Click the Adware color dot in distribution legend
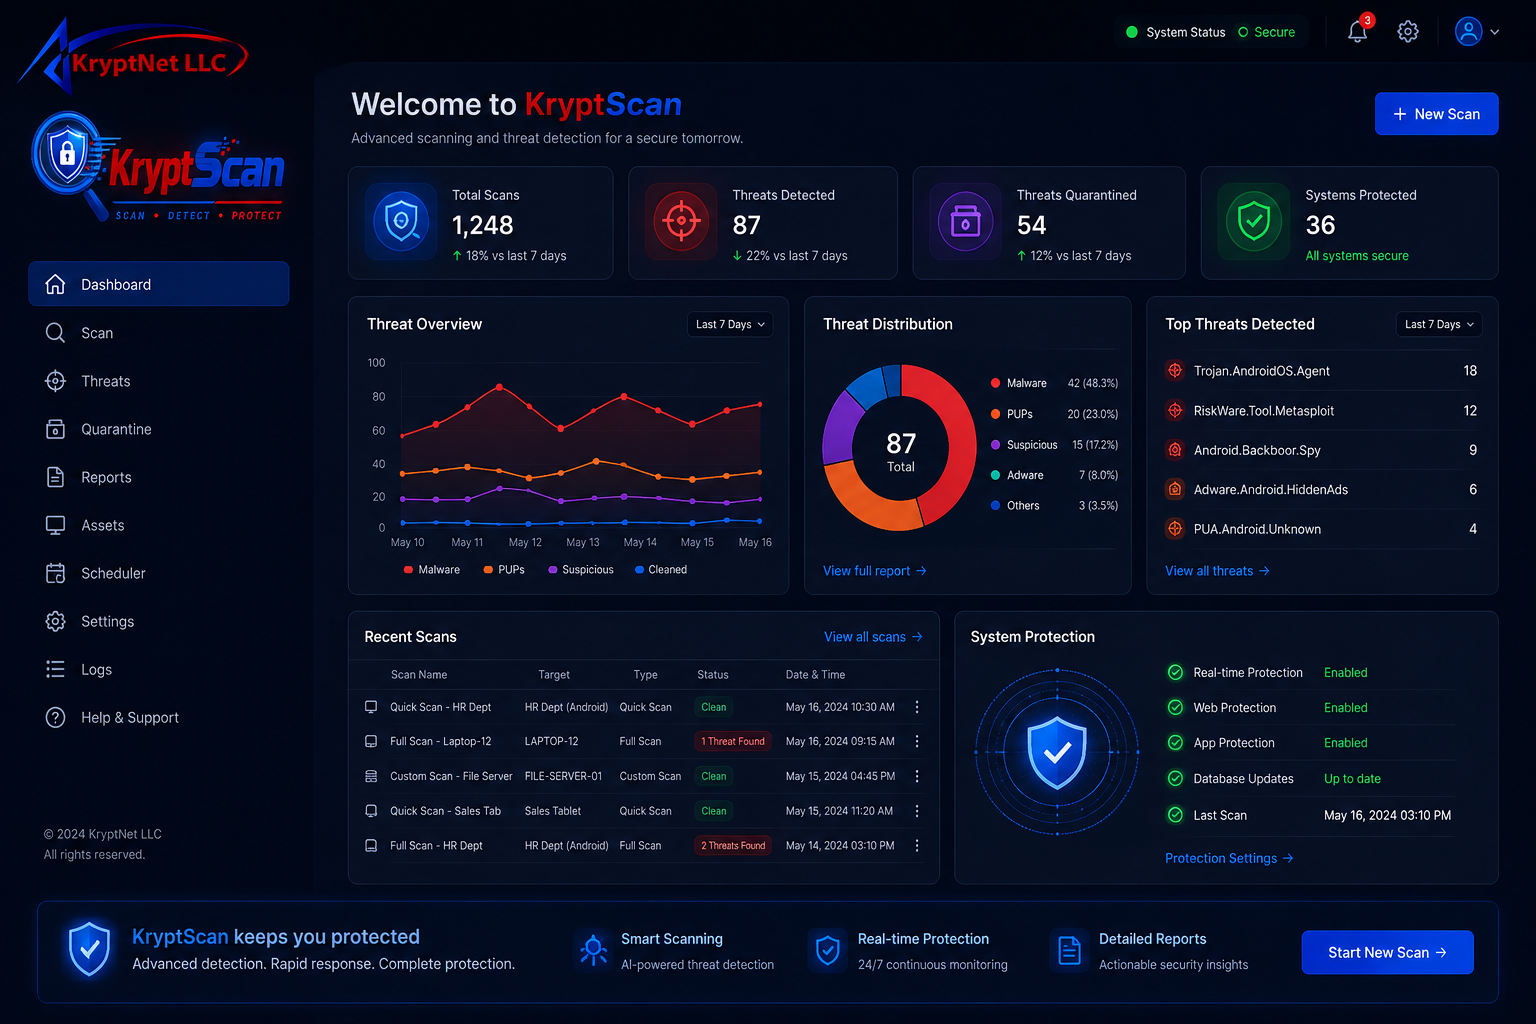 point(996,475)
